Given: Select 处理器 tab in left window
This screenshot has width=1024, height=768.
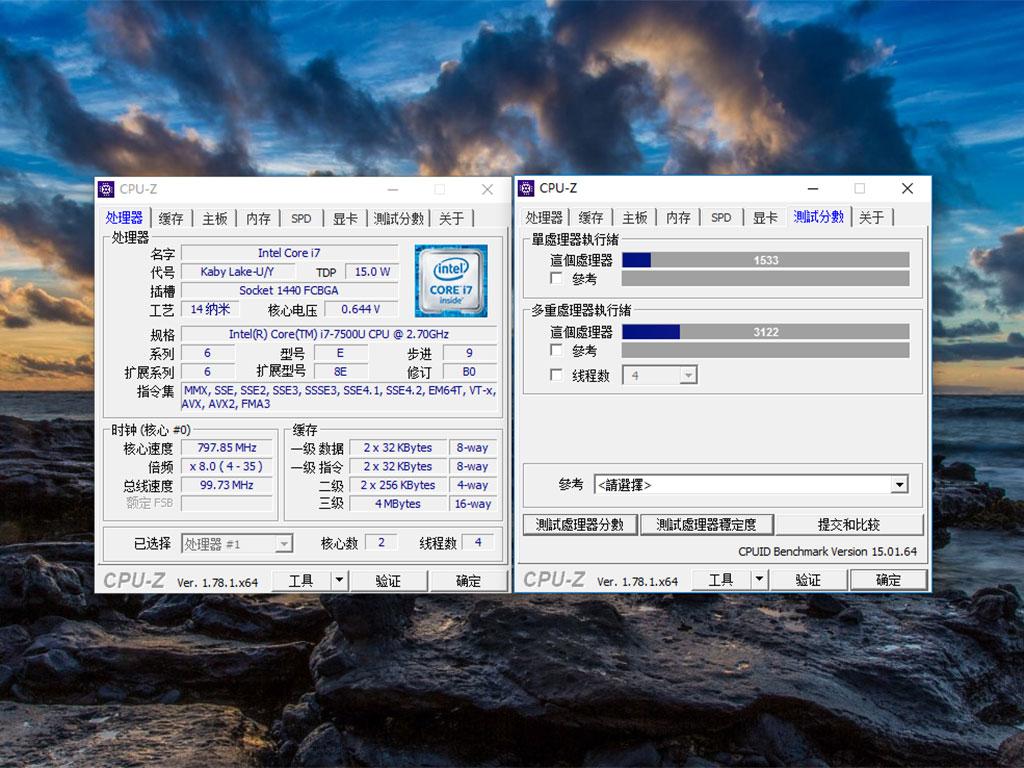Looking at the screenshot, I should [124, 218].
